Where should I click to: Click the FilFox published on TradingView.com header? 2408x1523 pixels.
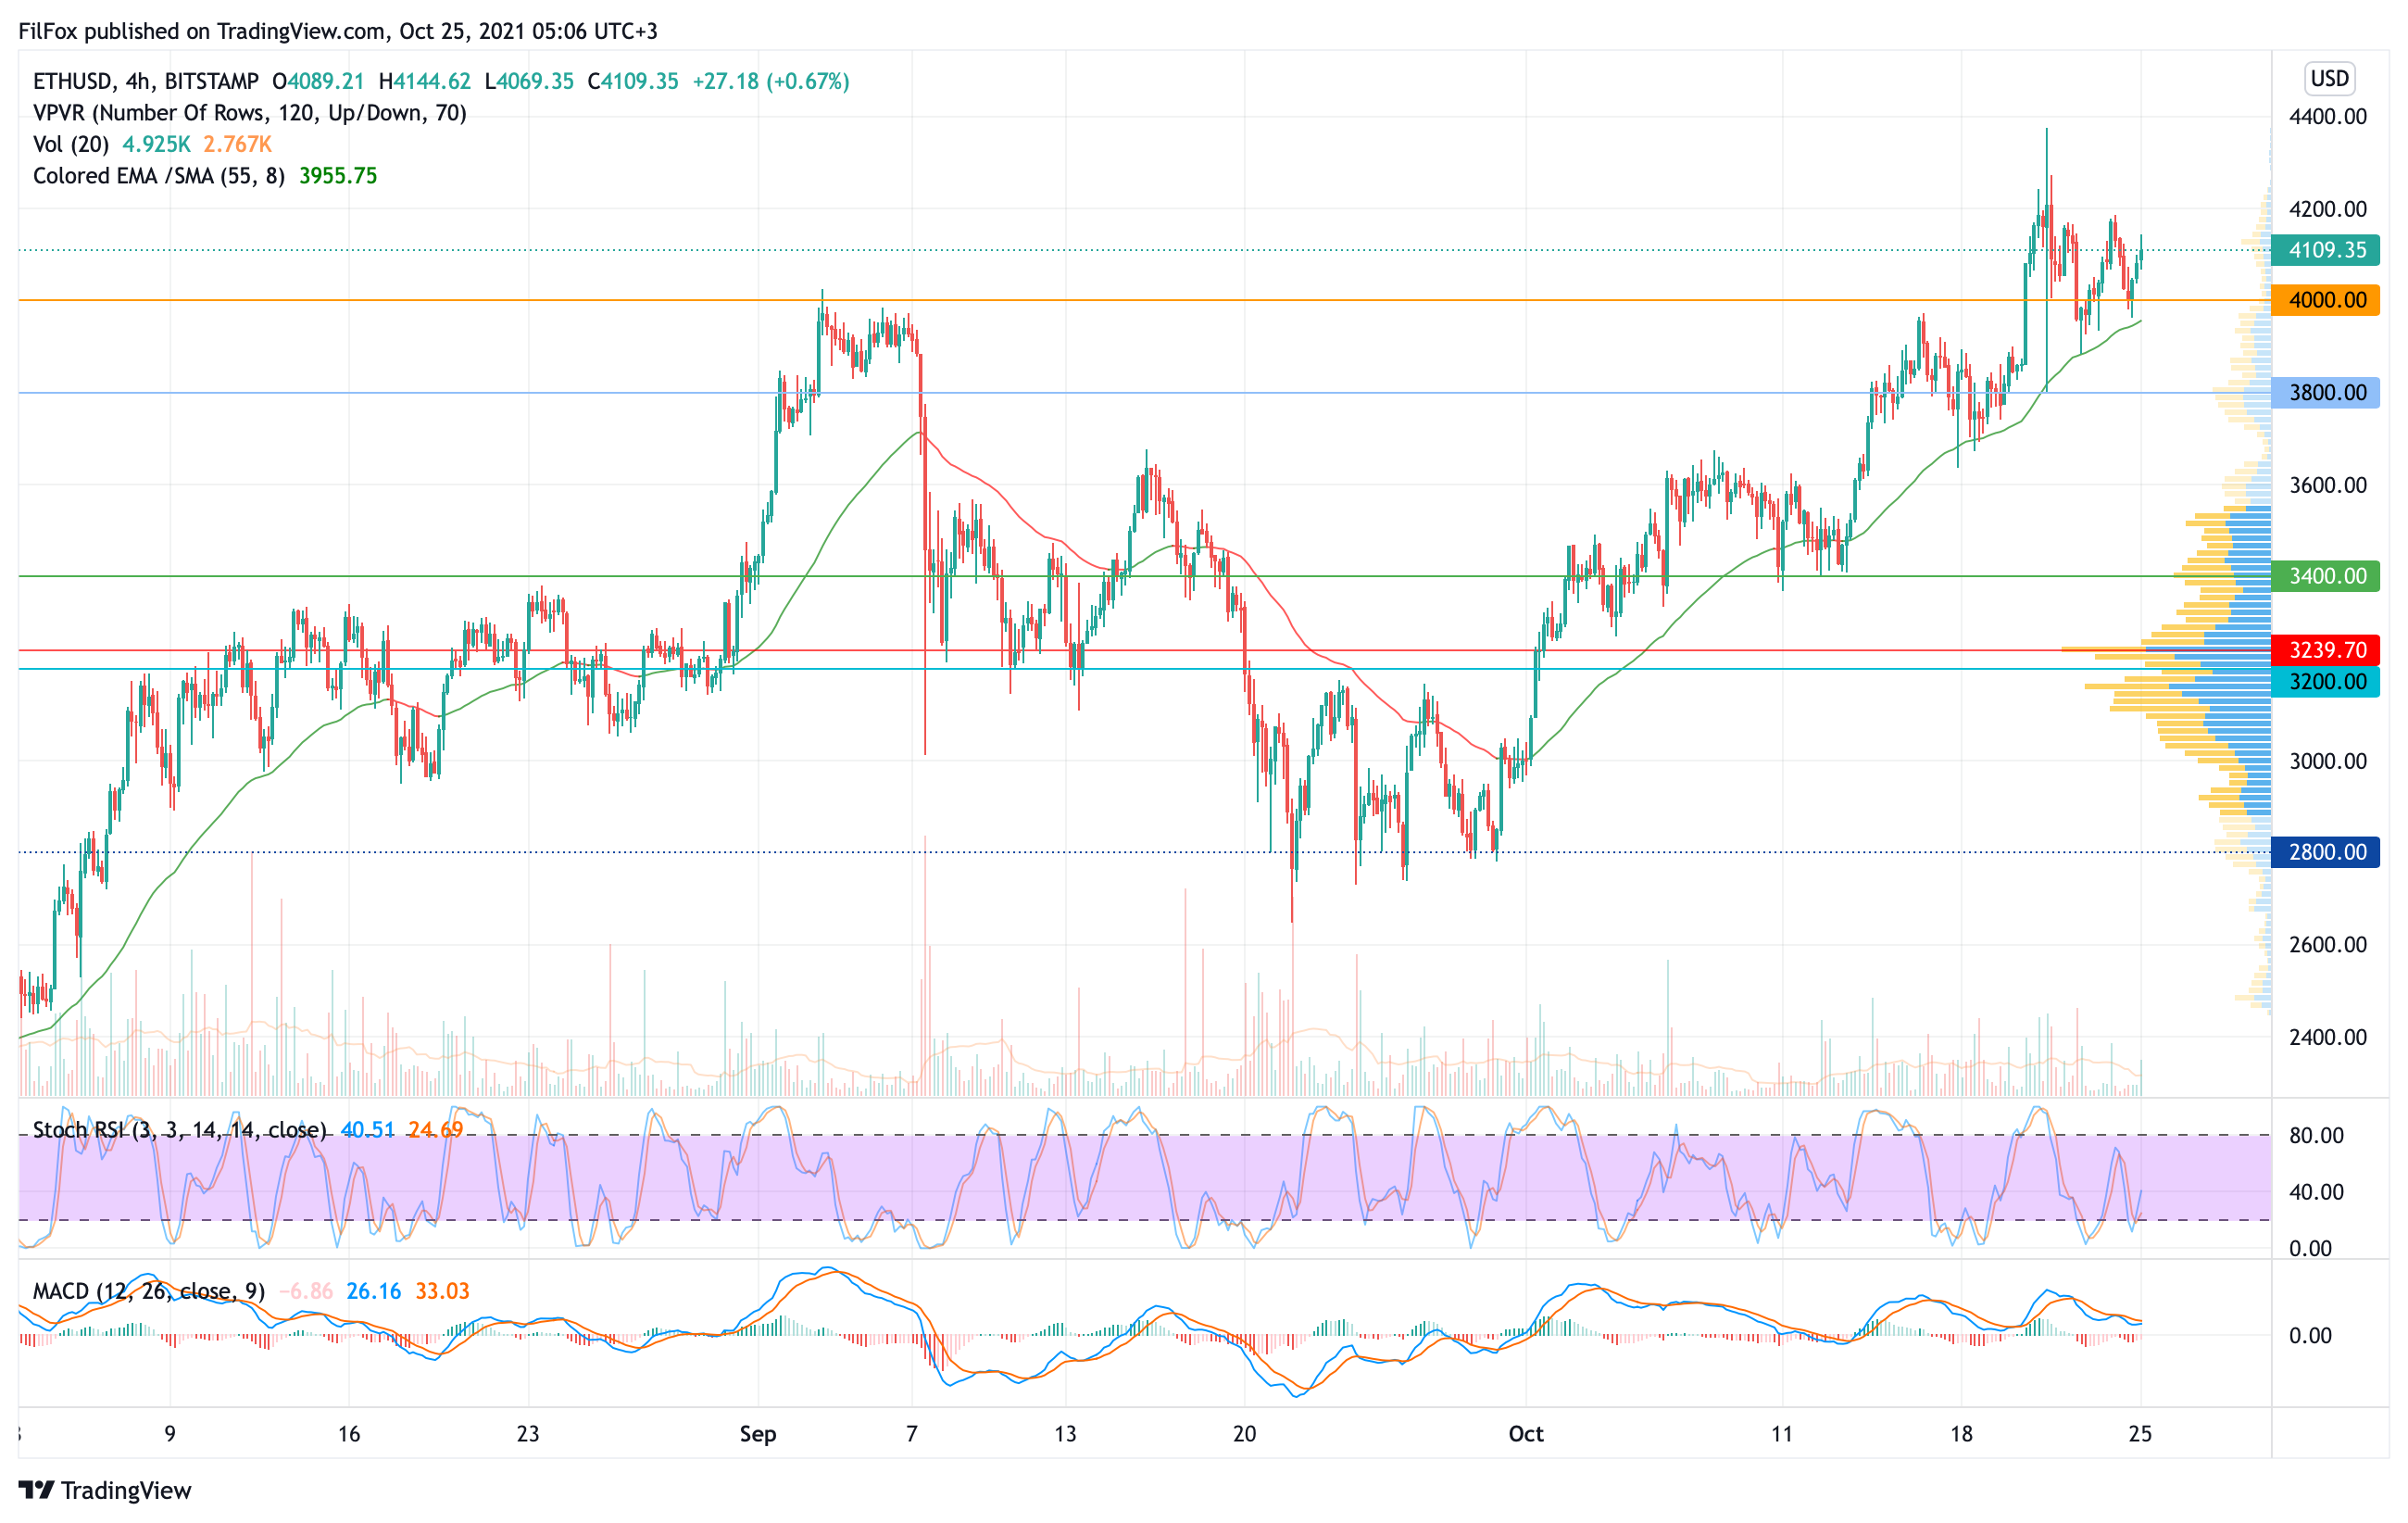[x=338, y=31]
